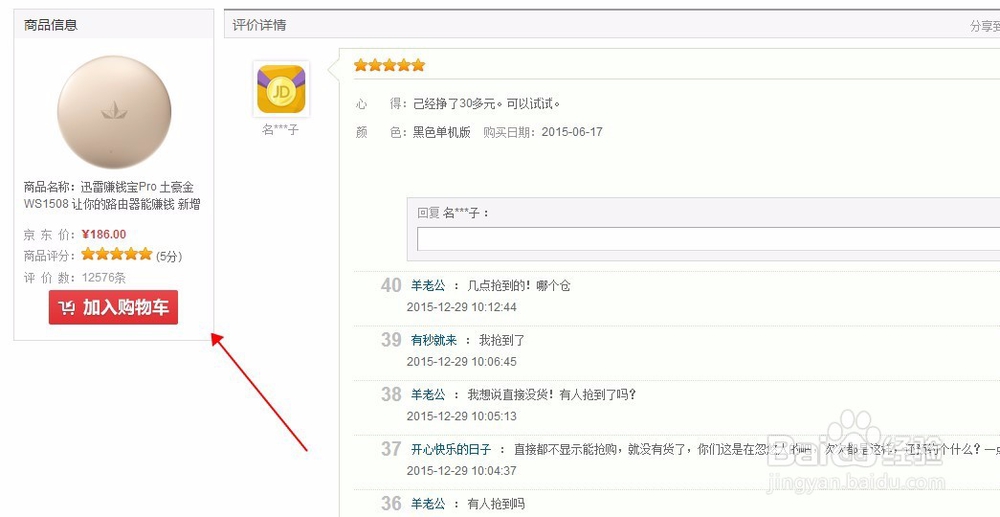Select reply text 有人抢到吗

point(496,504)
